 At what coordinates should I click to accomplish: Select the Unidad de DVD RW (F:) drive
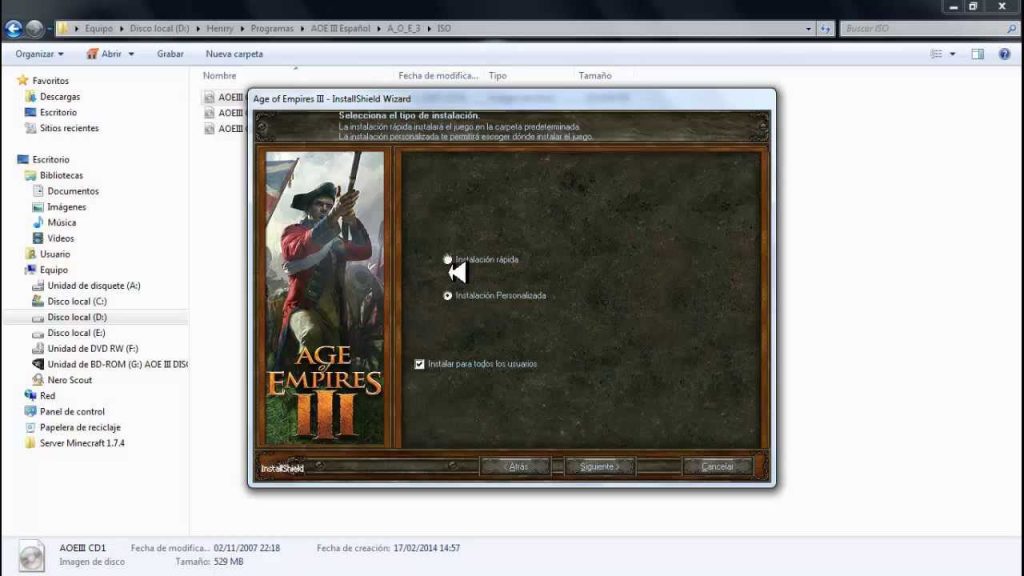click(94, 348)
